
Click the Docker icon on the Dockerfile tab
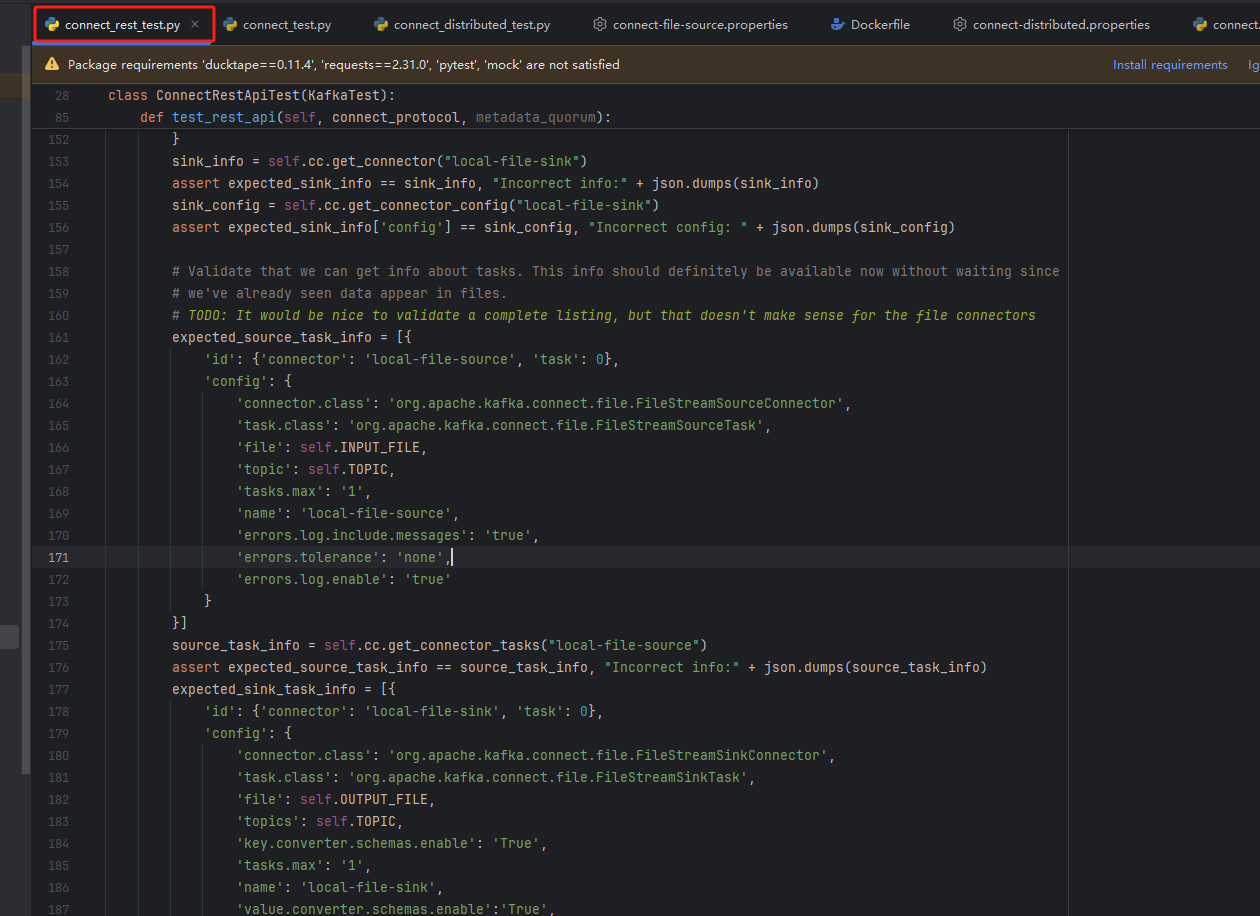click(x=838, y=24)
